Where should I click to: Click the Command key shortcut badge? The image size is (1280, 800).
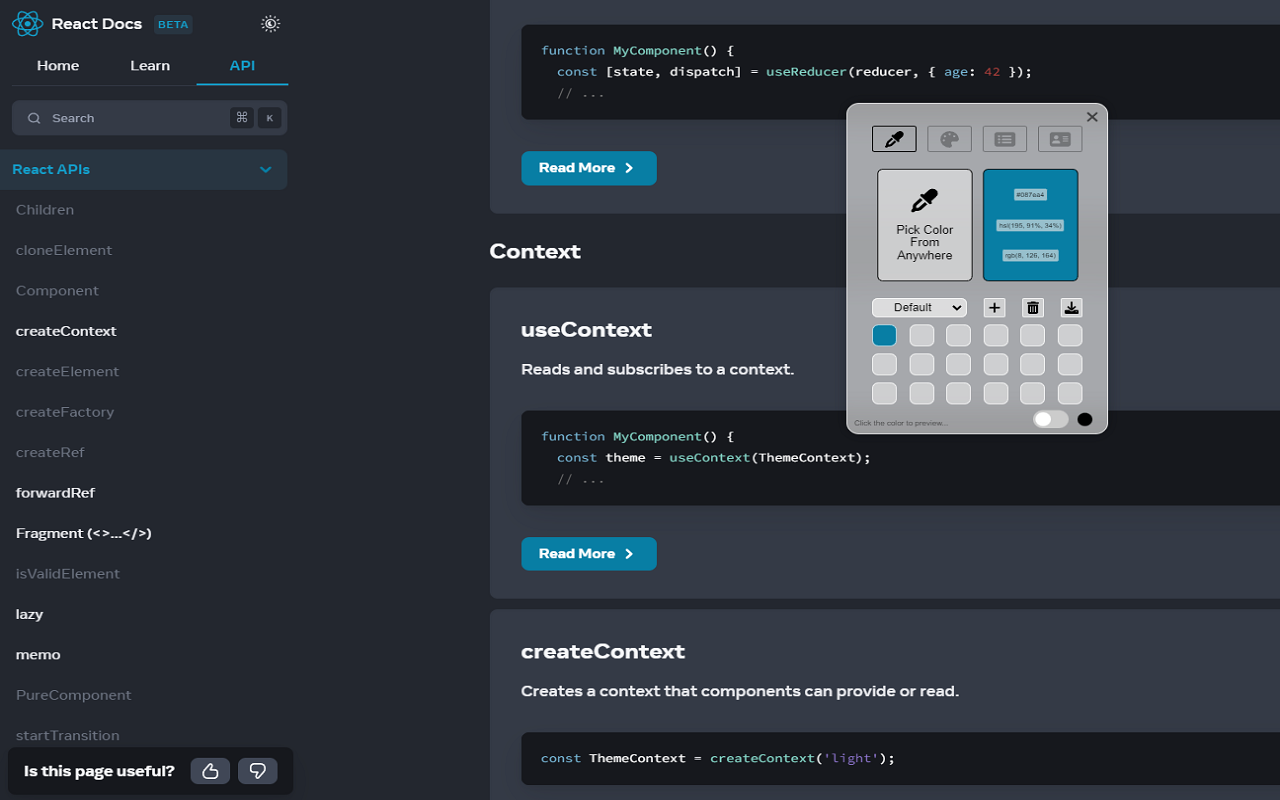click(241, 118)
